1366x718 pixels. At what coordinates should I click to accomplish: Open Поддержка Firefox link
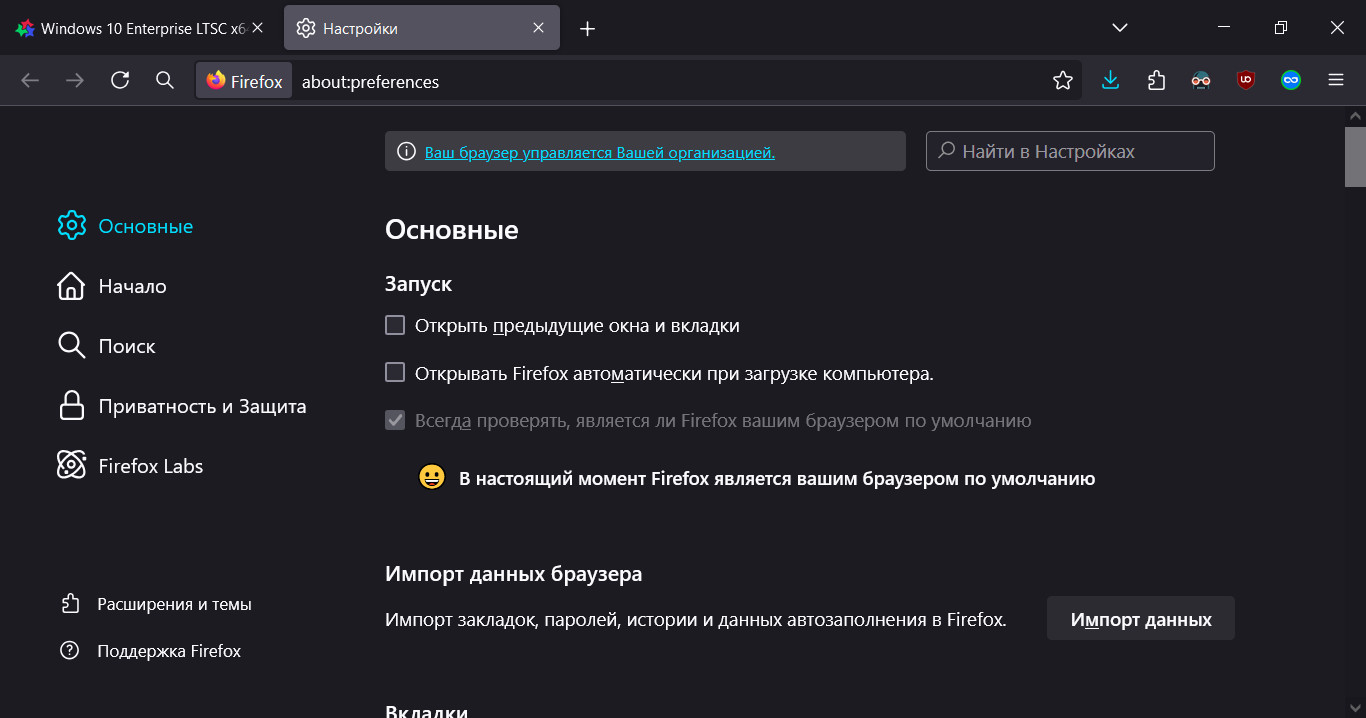tap(169, 651)
